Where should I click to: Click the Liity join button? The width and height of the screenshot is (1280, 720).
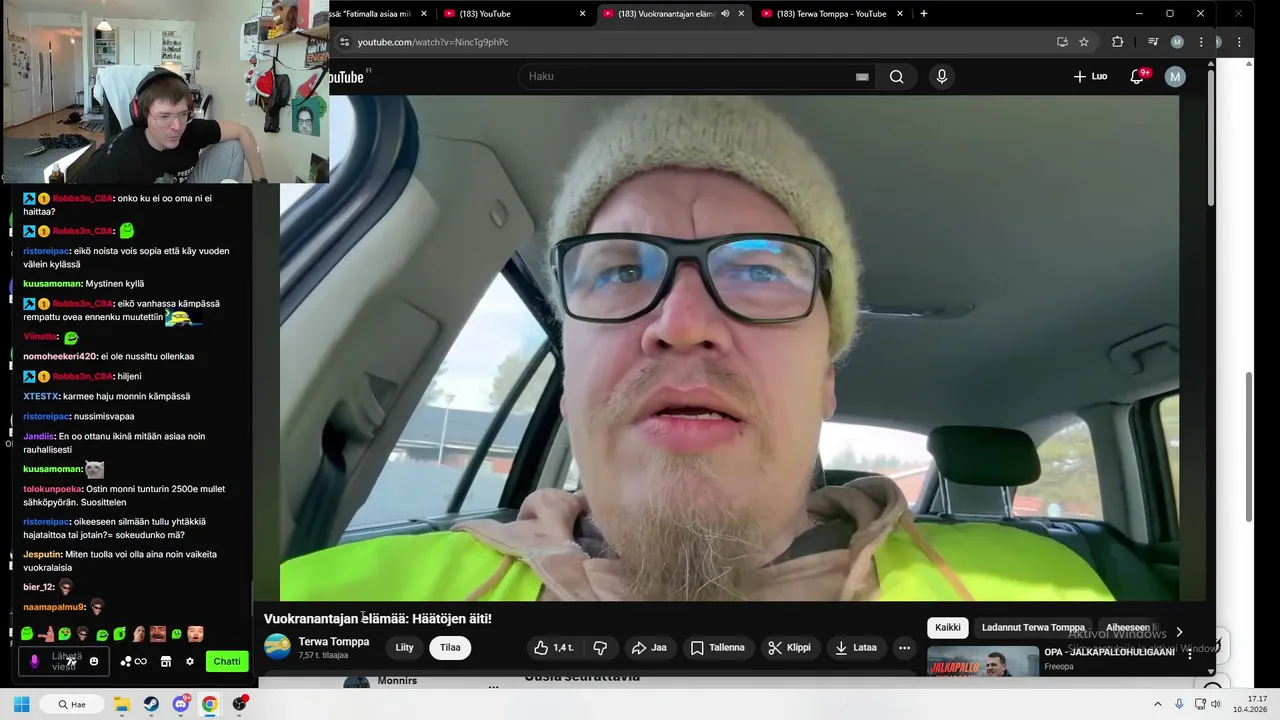click(x=404, y=648)
